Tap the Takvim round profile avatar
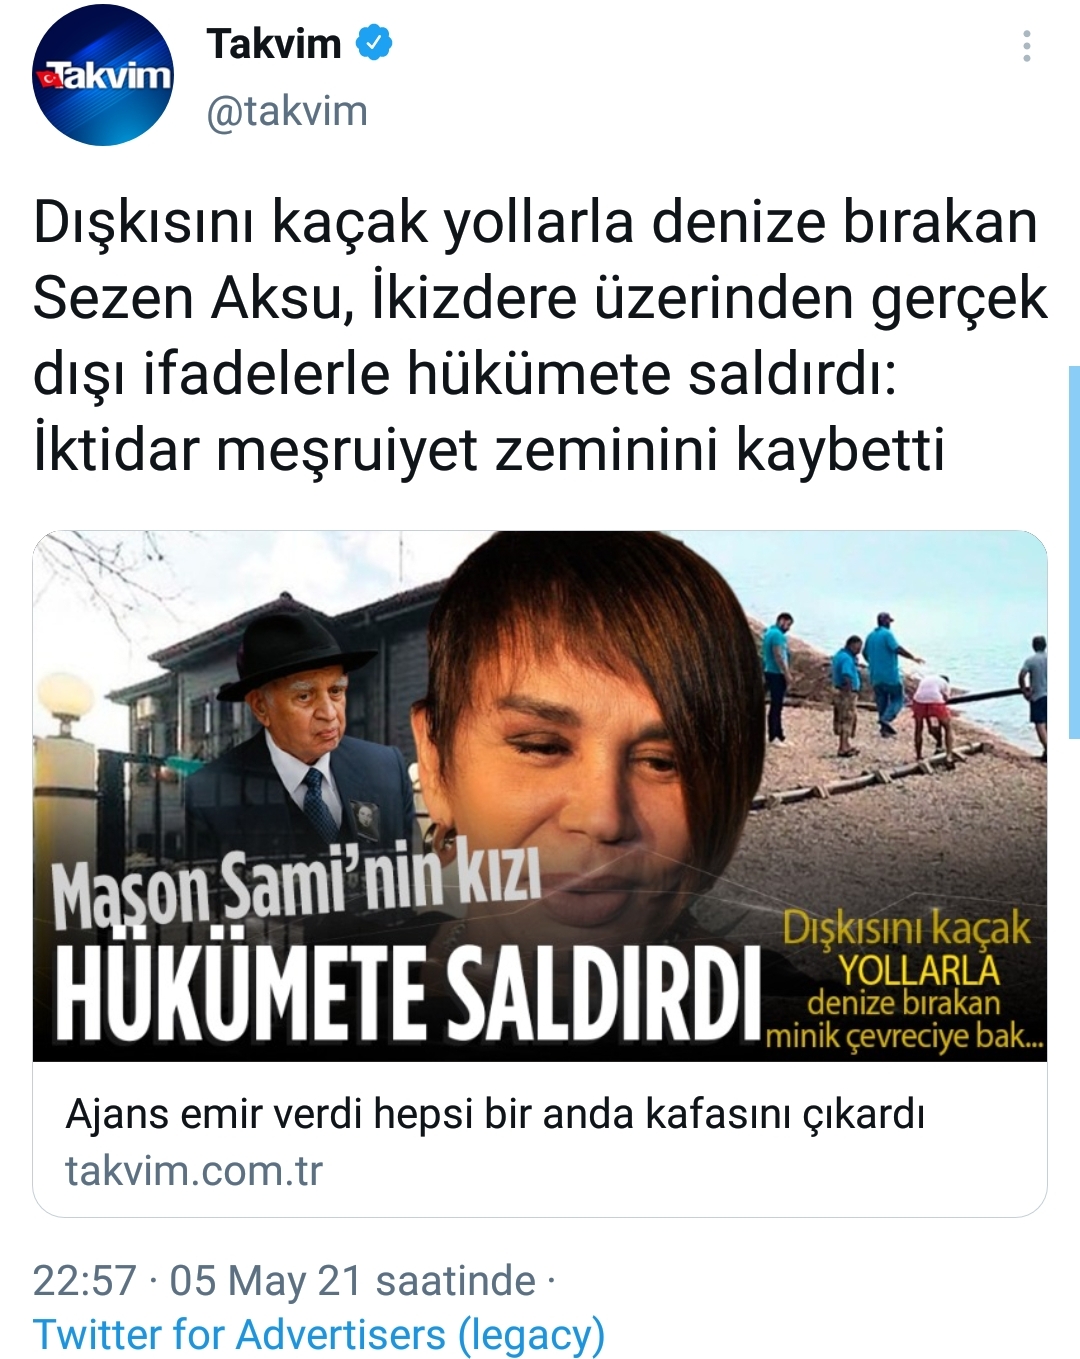This screenshot has height=1359, width=1080. click(x=103, y=75)
